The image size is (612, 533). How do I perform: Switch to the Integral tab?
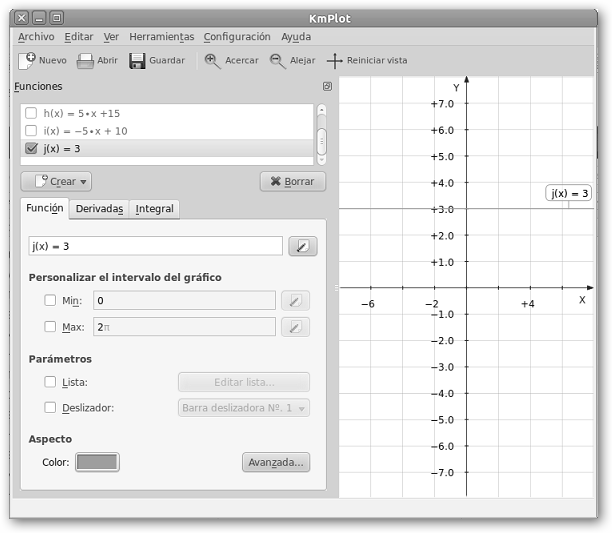(154, 209)
